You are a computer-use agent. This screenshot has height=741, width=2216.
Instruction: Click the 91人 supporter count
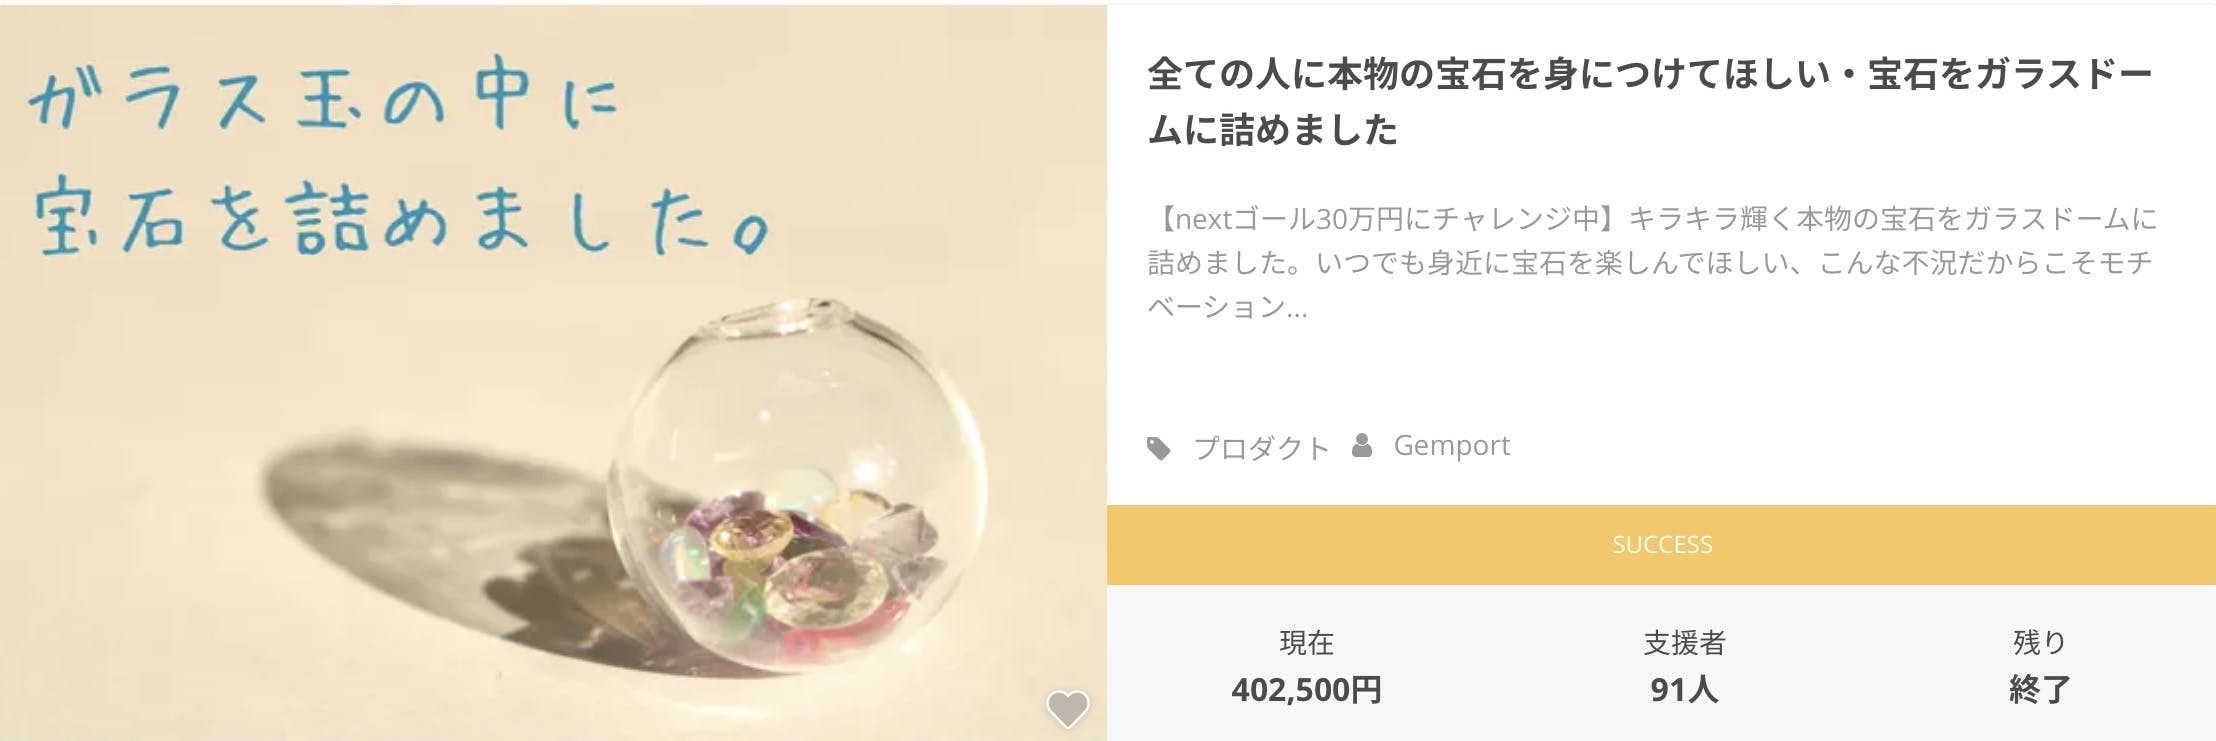point(1684,690)
